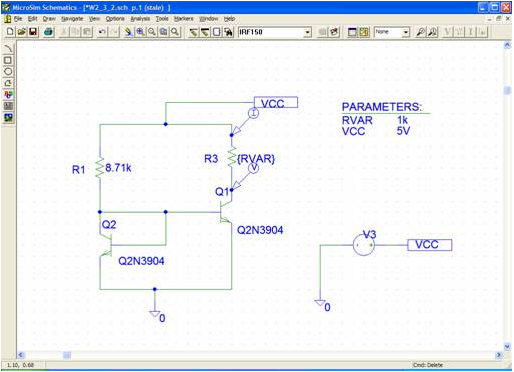Open the Edit menu
The image size is (514, 372).
coord(32,19)
